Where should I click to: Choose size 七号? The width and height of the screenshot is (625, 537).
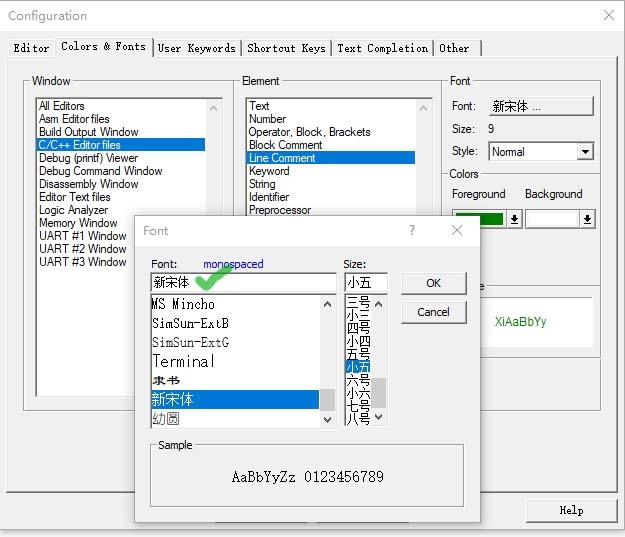pos(358,406)
